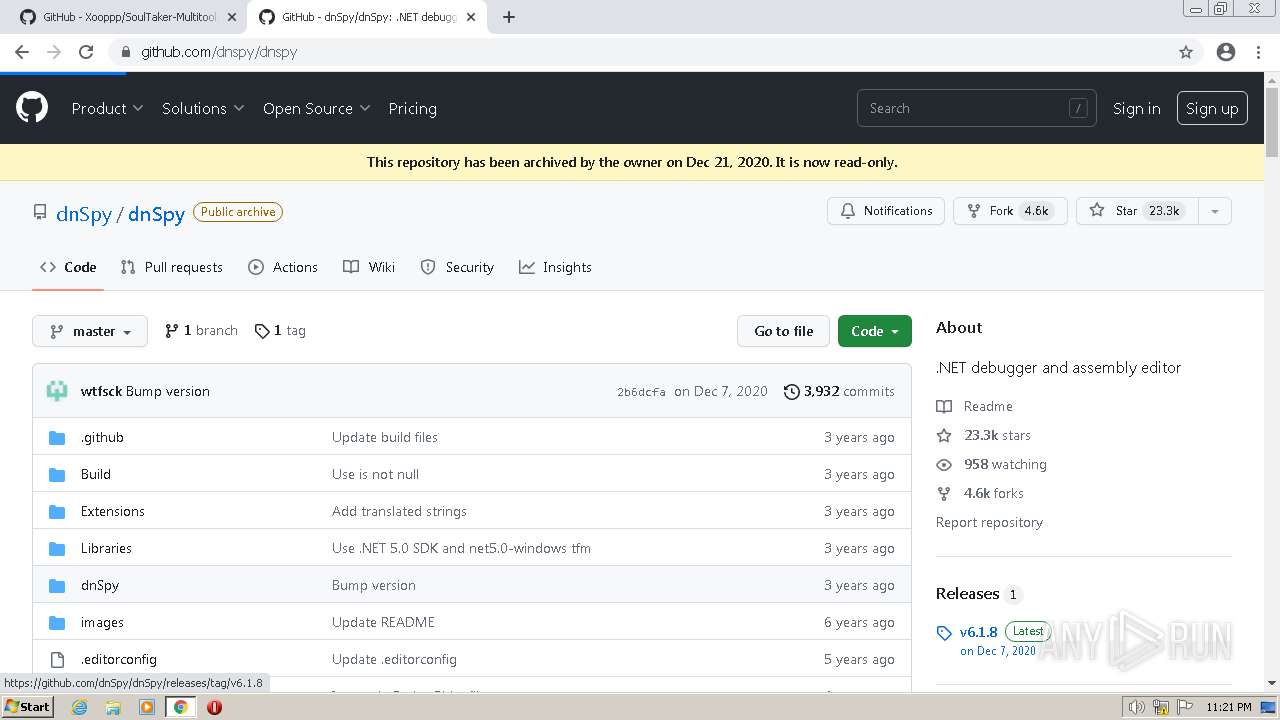Open Internet Explorer from taskbar
The height and width of the screenshot is (720, 1280).
coord(79,707)
